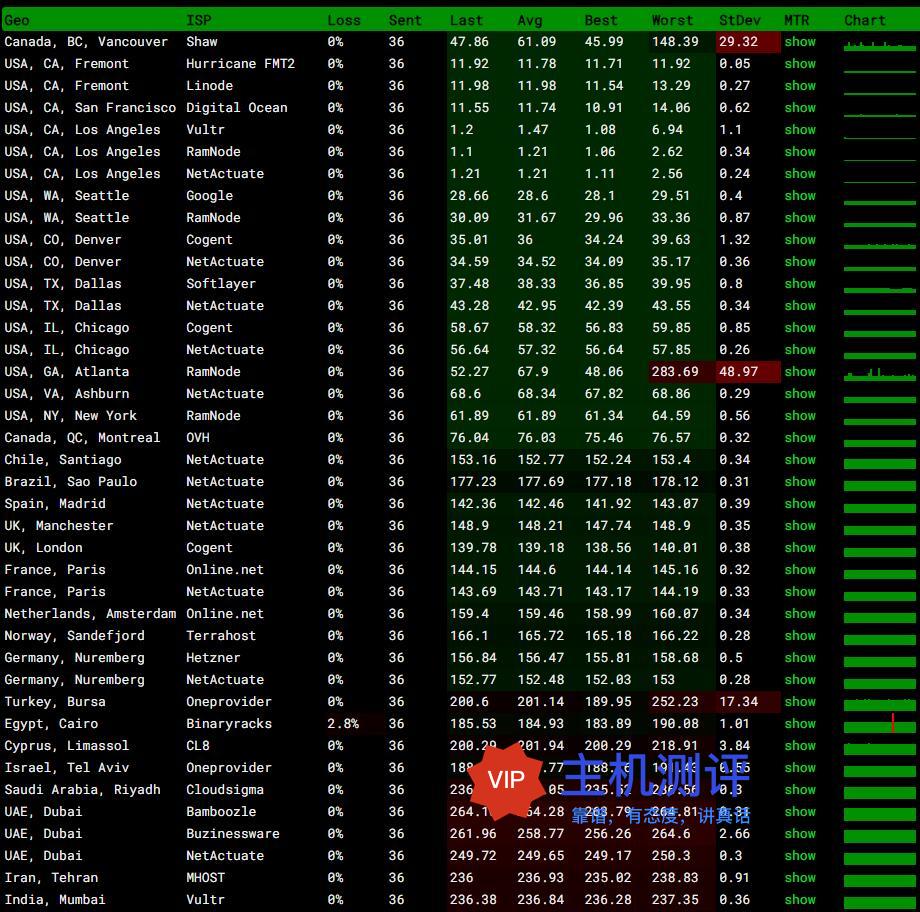Click the Last column header
Image resolution: width=920 pixels, height=912 pixels.
[x=466, y=21]
